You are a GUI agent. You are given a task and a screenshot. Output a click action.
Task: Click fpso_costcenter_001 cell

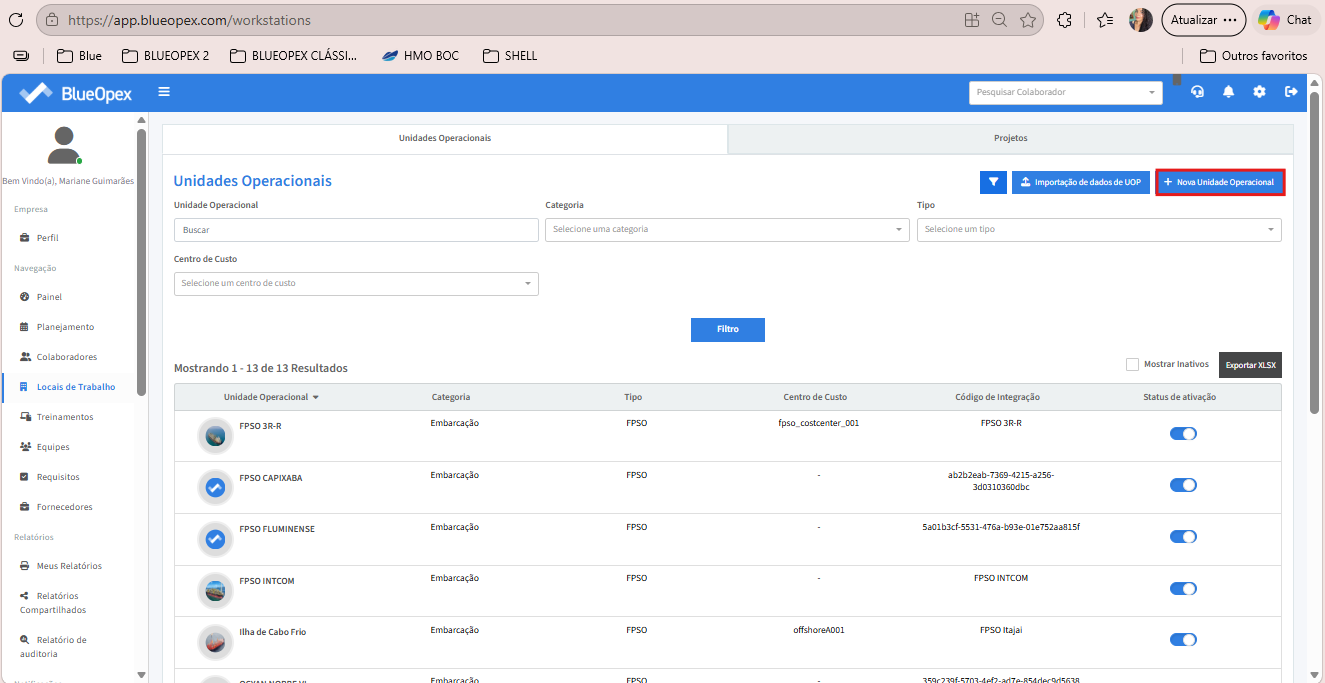[x=818, y=423]
